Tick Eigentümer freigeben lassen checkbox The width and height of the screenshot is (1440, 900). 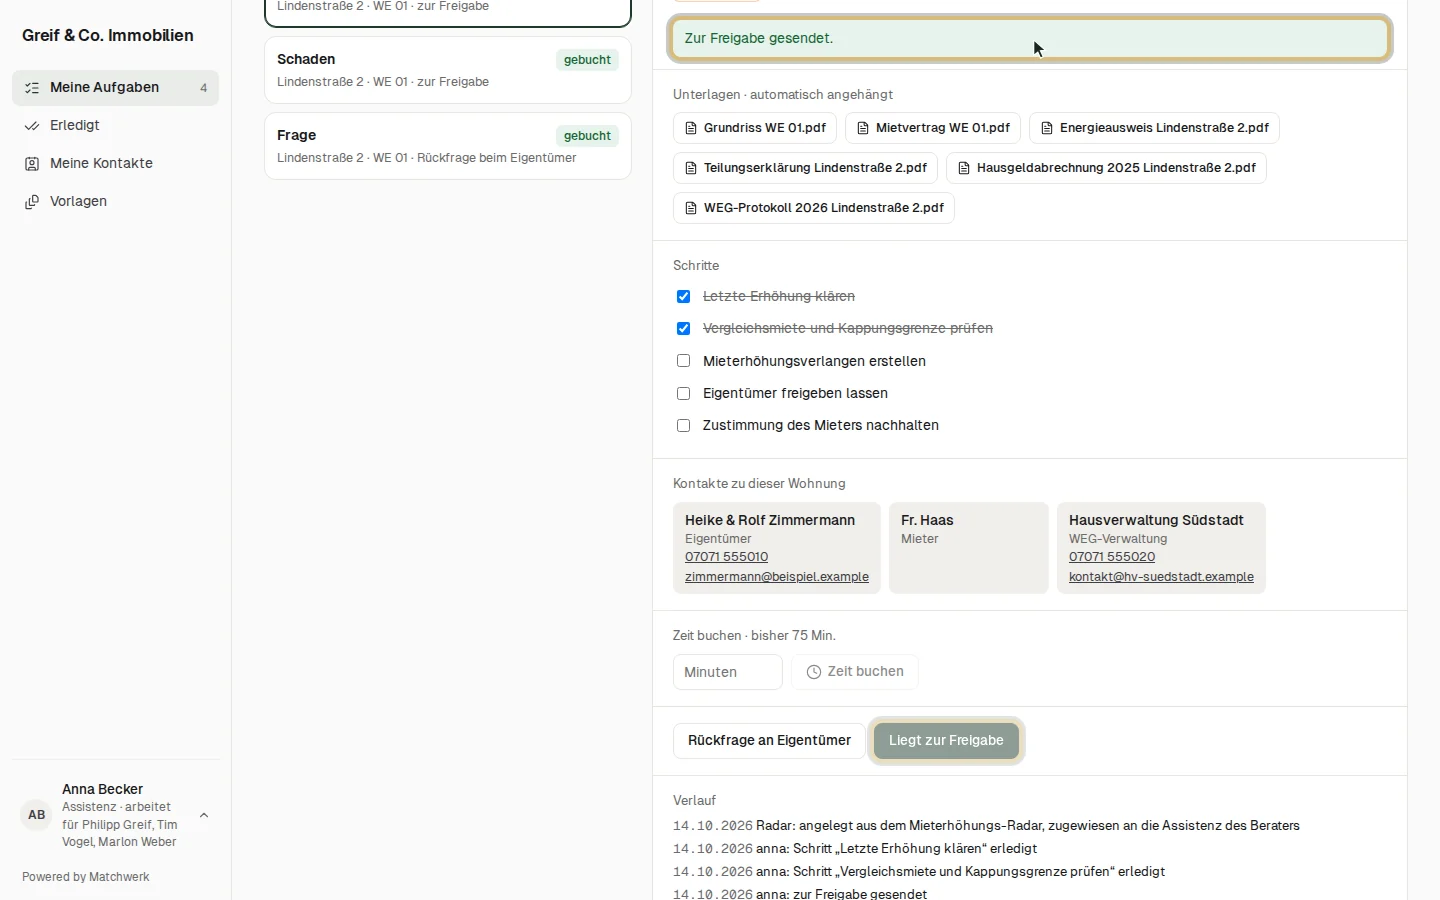pyautogui.click(x=684, y=394)
